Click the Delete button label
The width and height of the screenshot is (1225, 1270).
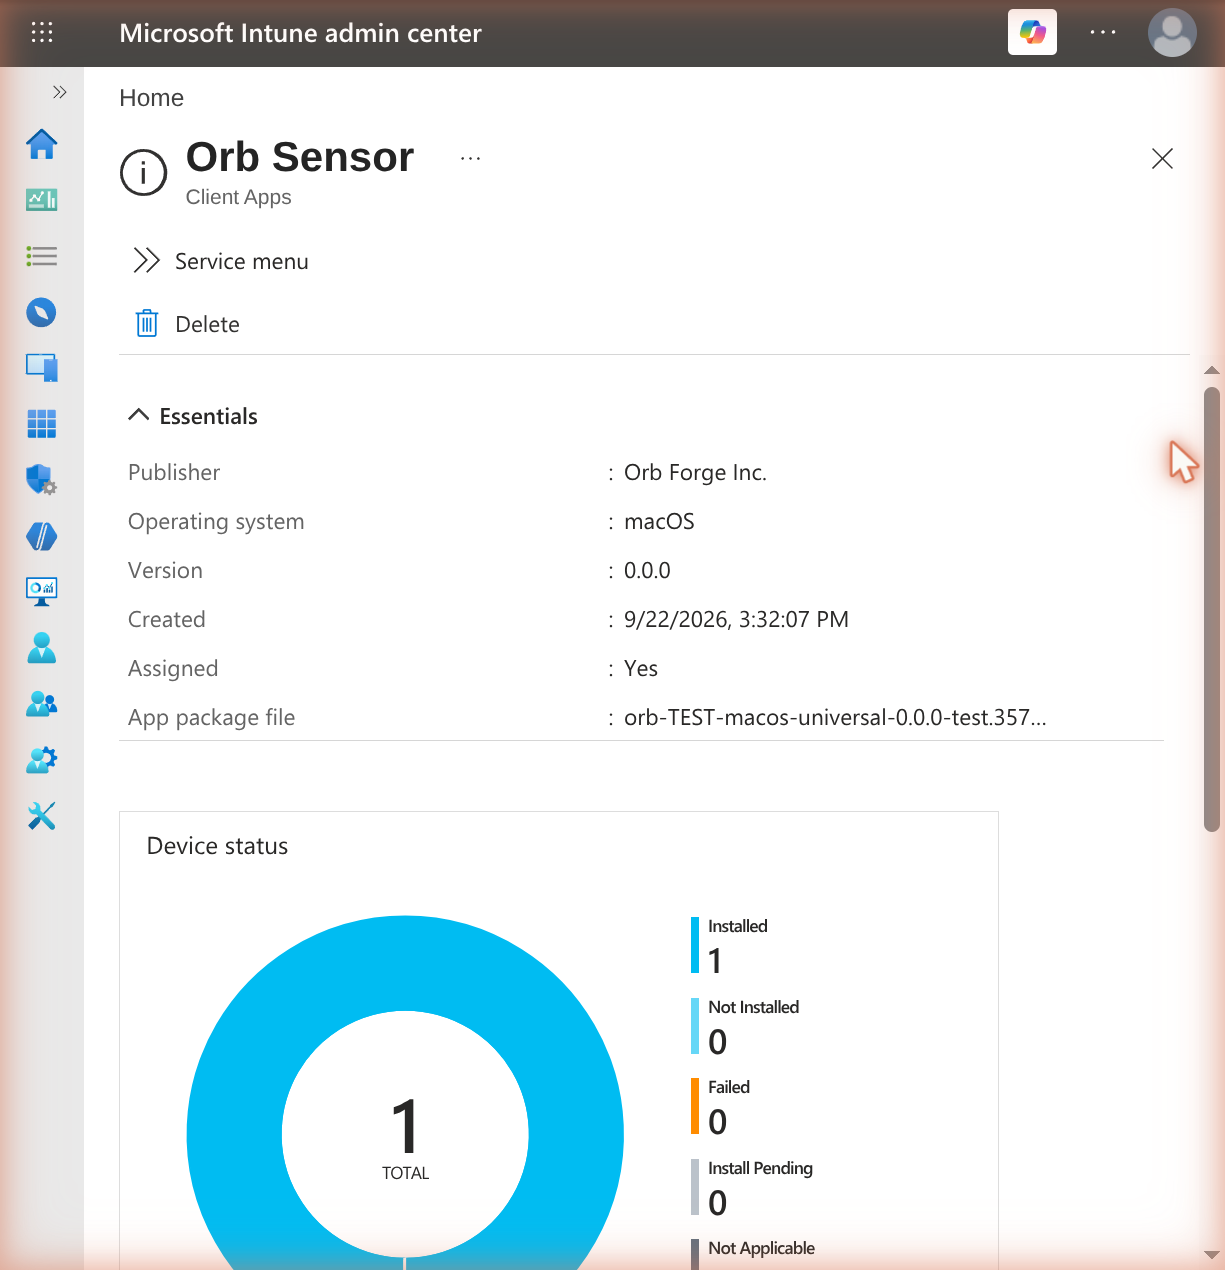point(207,324)
